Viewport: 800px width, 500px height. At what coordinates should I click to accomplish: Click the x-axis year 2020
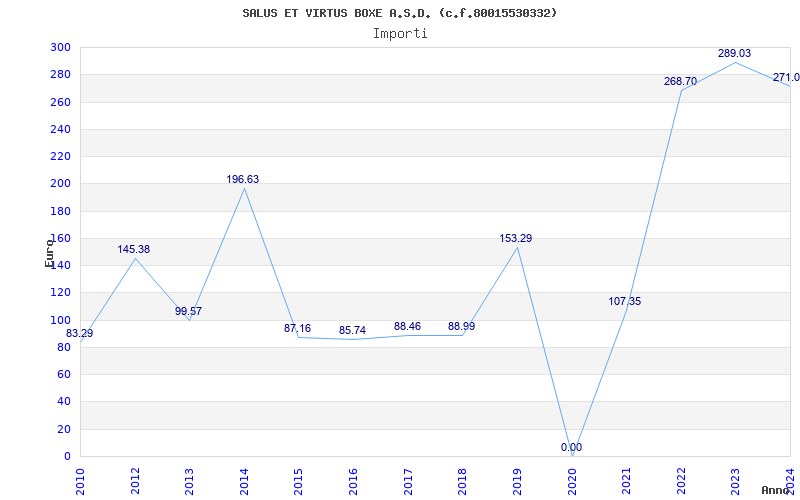[x=571, y=481]
